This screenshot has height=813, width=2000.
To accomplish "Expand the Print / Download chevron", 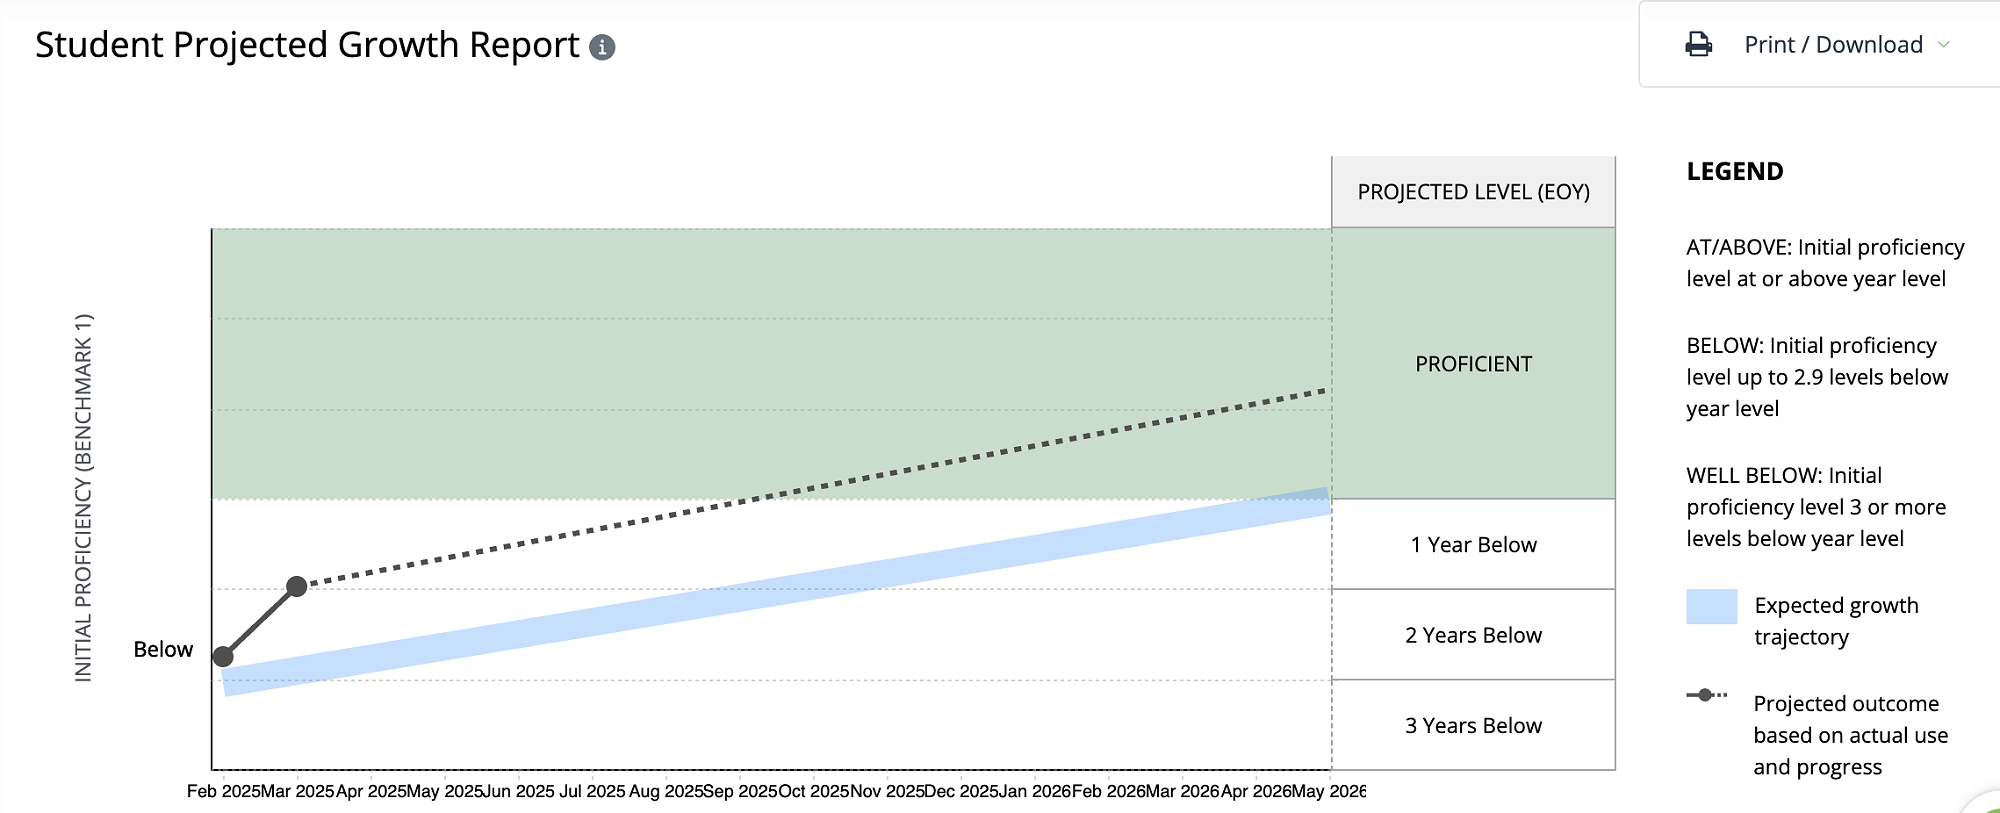I will (x=1944, y=45).
